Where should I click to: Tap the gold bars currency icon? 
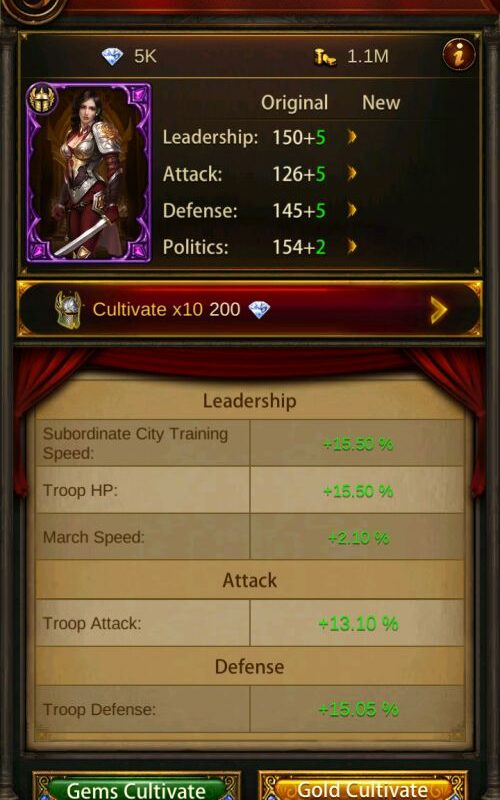coord(325,57)
